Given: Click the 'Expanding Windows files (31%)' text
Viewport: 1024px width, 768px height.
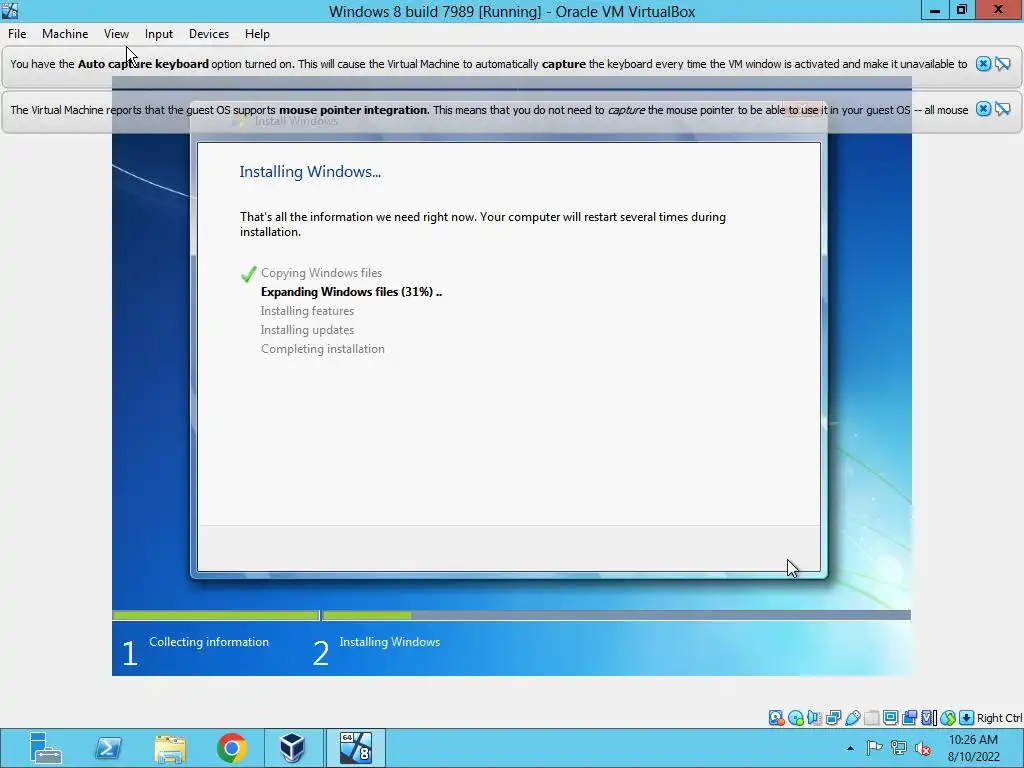Looking at the screenshot, I should (x=351, y=292).
